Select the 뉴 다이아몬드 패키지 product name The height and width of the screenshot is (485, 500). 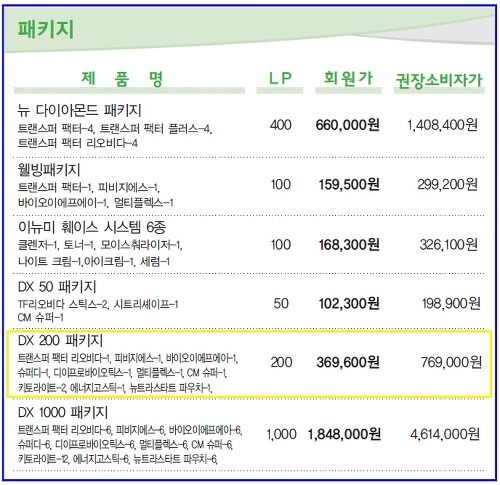click(80, 110)
